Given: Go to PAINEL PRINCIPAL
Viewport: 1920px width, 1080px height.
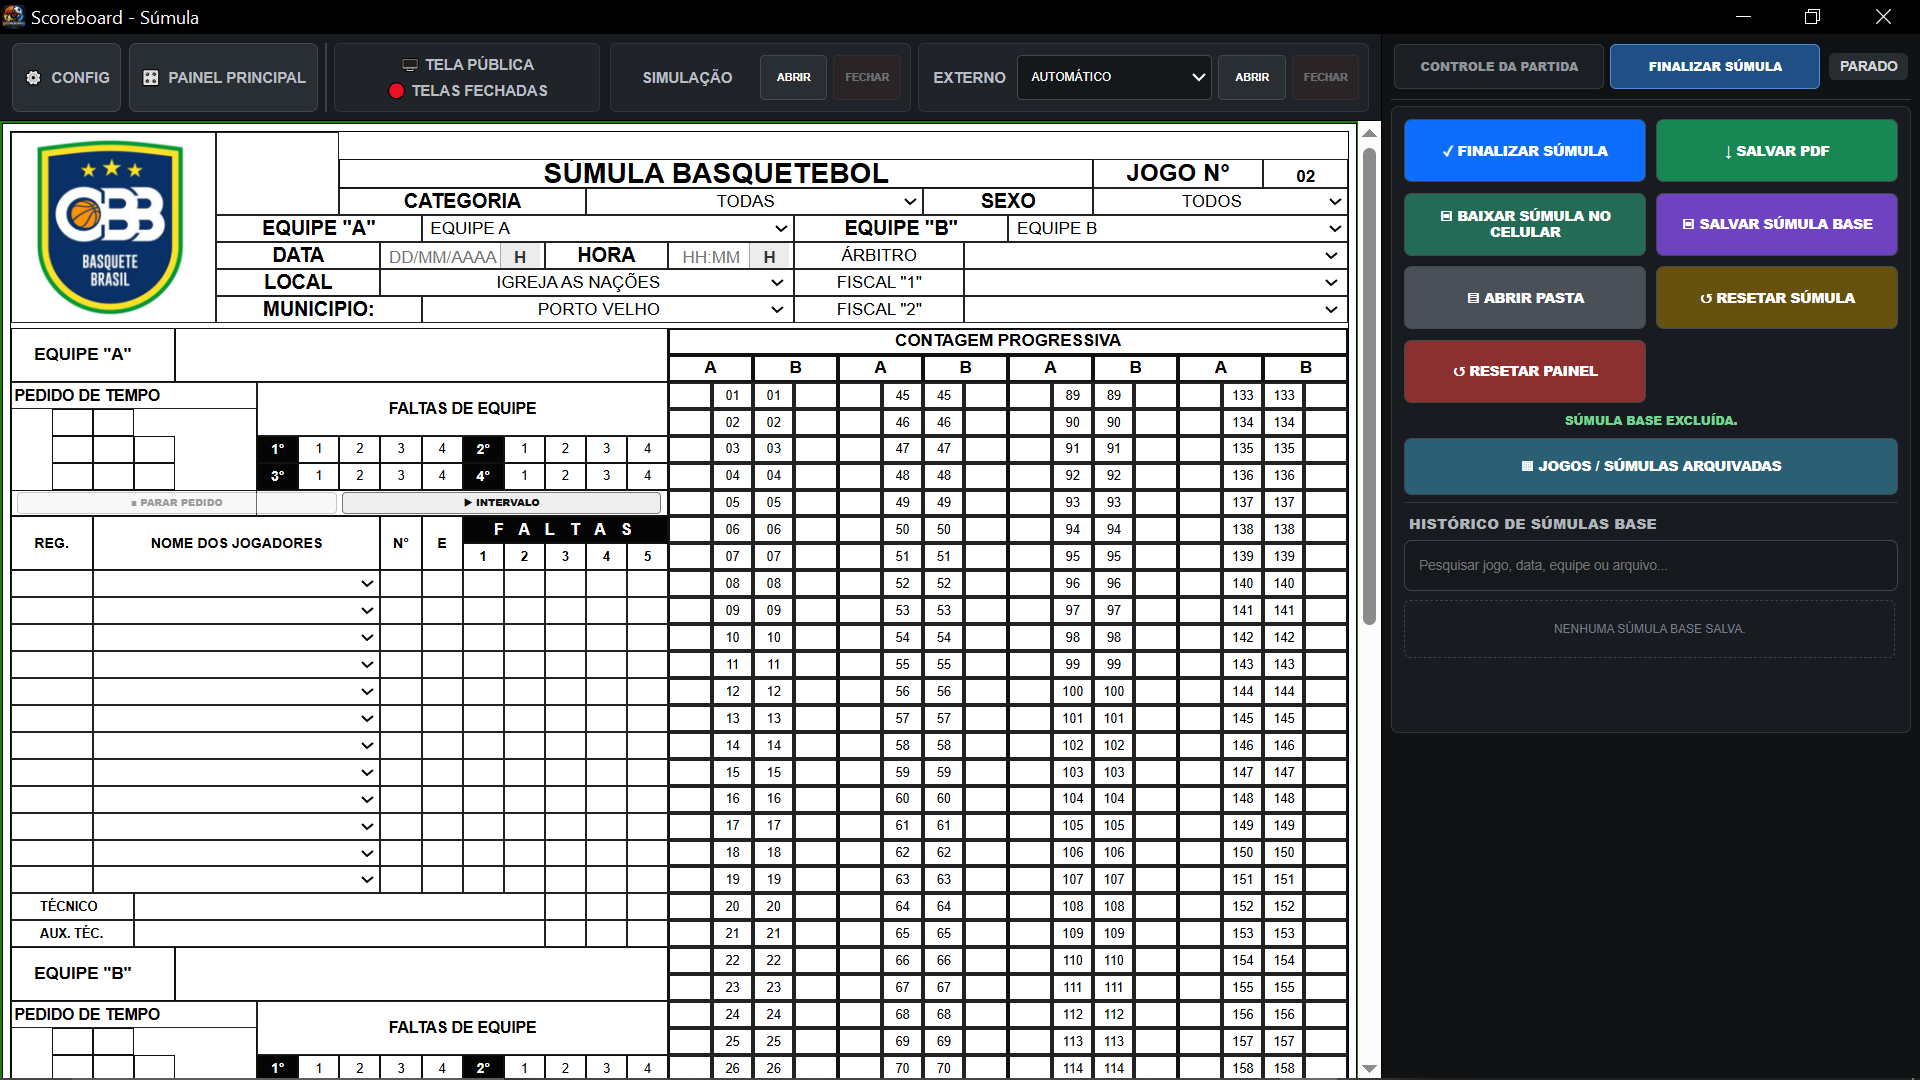Looking at the screenshot, I should (x=224, y=77).
